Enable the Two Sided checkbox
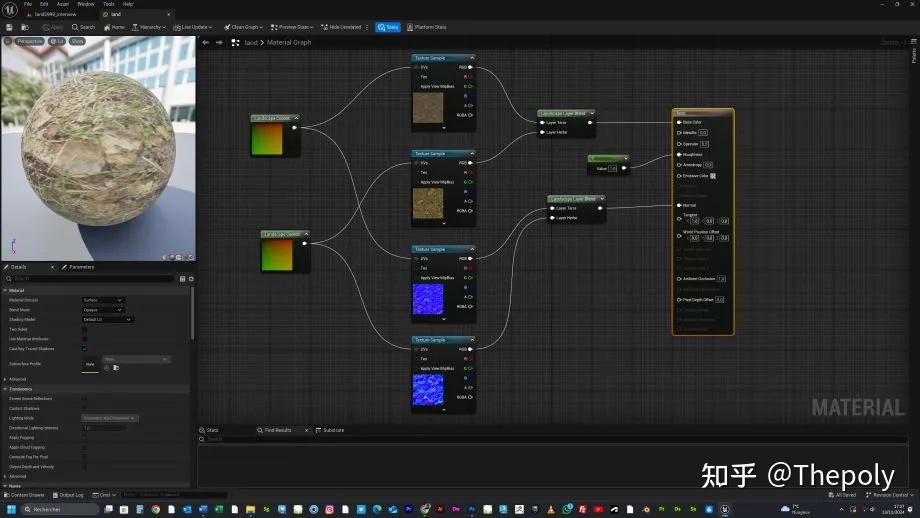 point(84,329)
